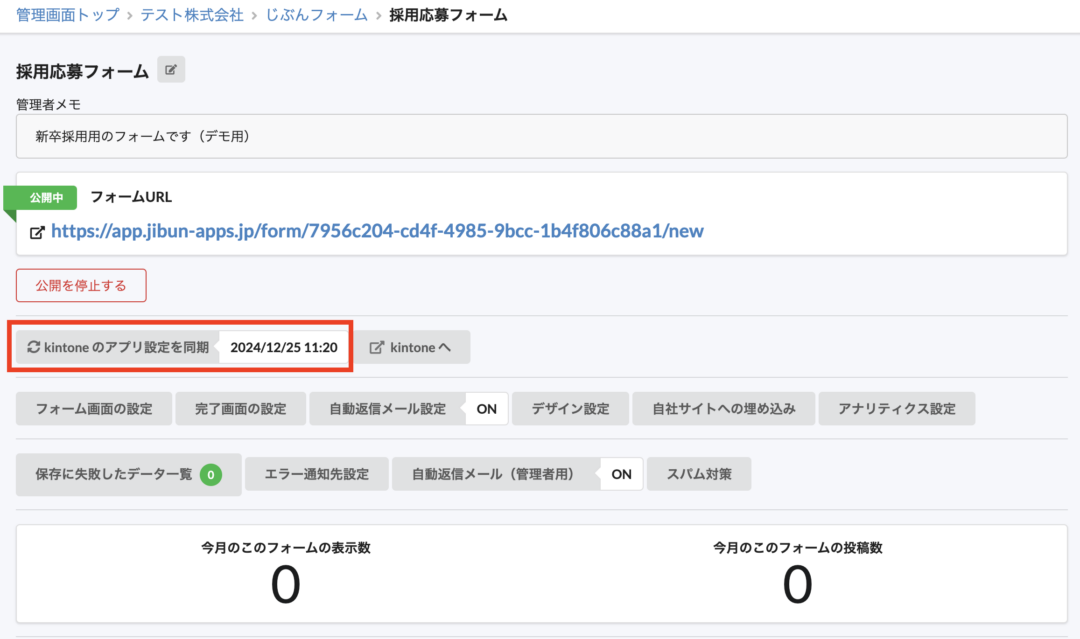
Task: Open エラー通知先設定
Action: click(x=316, y=474)
